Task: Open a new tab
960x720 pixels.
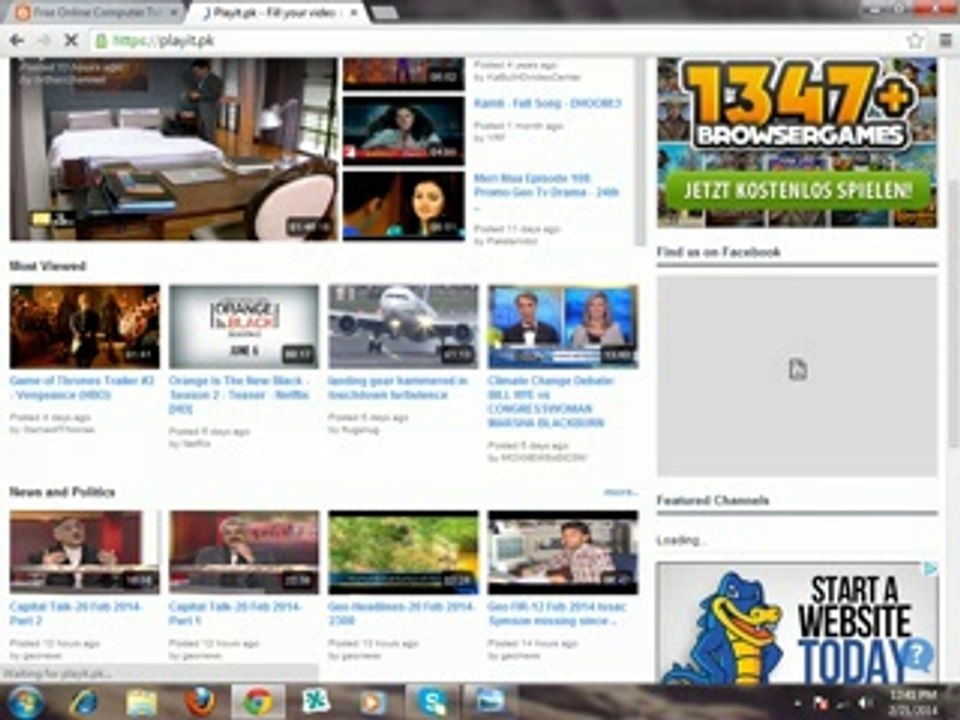Action: tap(384, 12)
